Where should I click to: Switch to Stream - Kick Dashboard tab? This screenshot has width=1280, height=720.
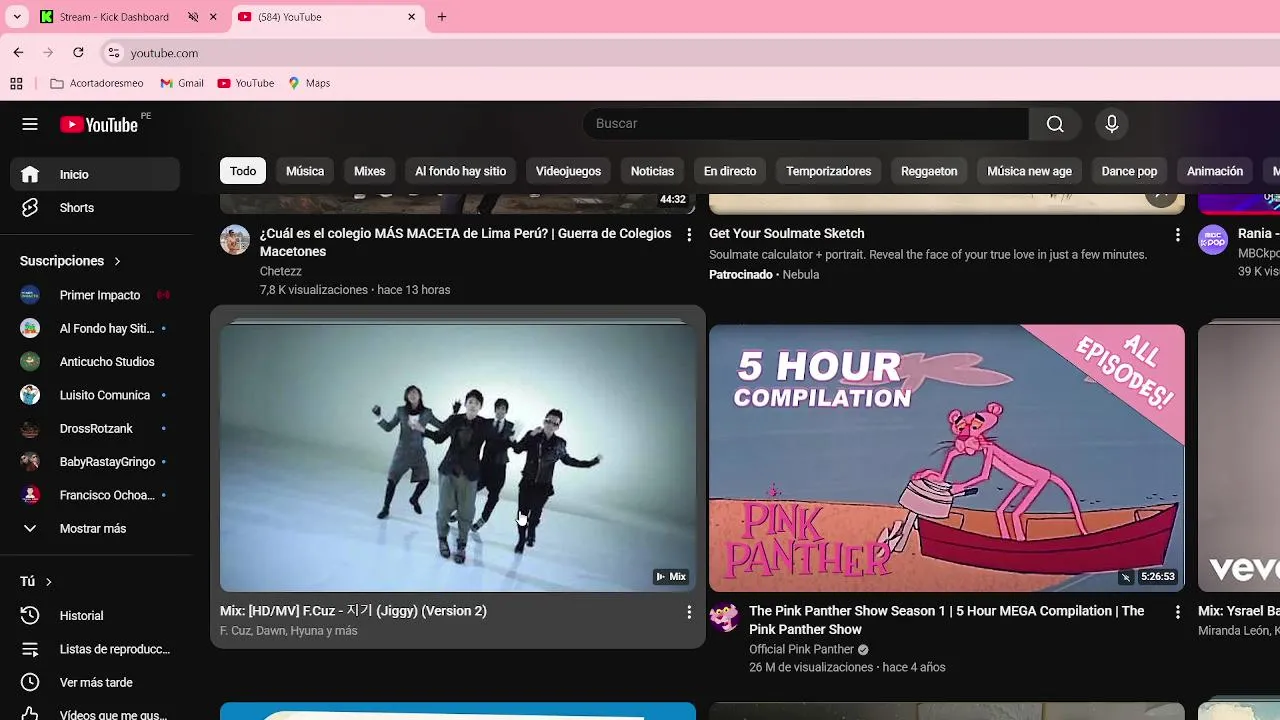point(114,17)
